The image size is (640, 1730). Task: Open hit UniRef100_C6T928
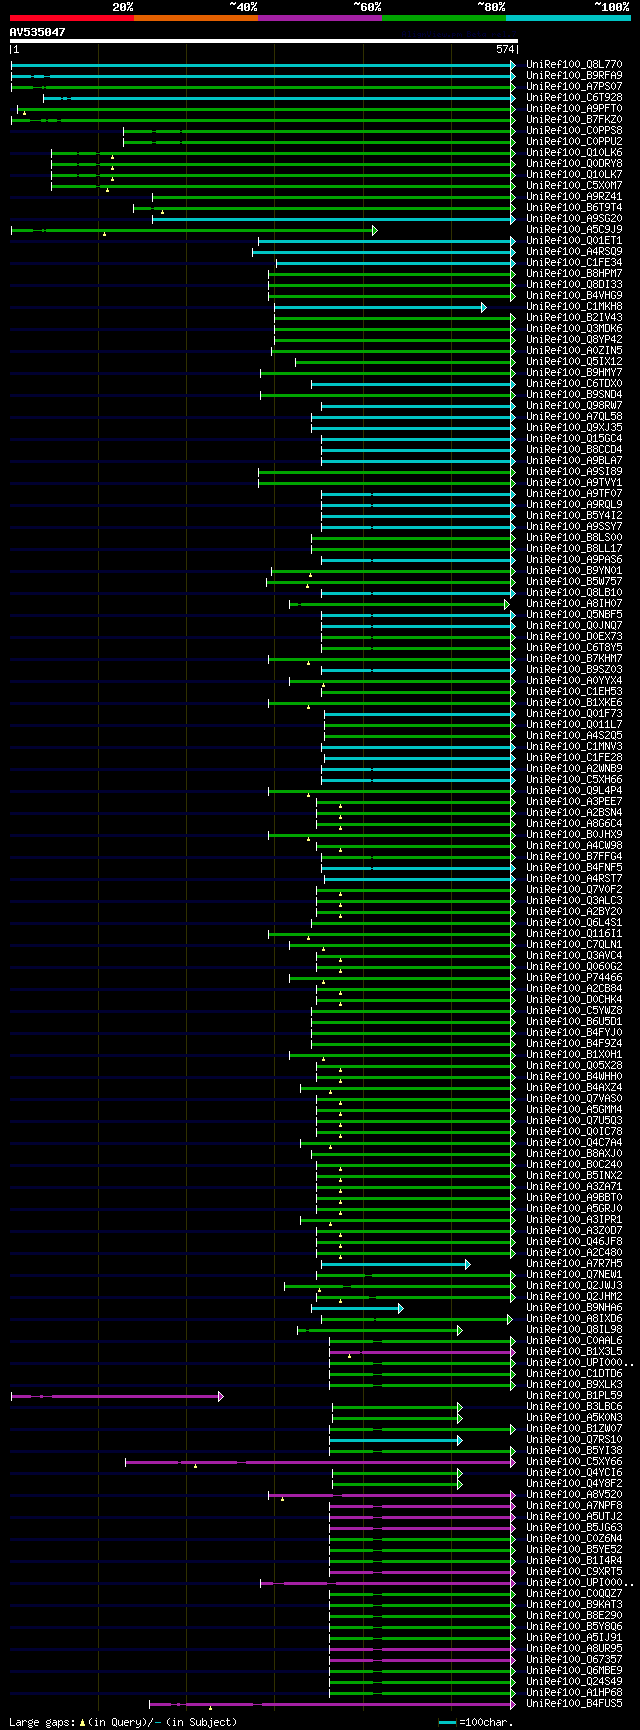(x=574, y=98)
